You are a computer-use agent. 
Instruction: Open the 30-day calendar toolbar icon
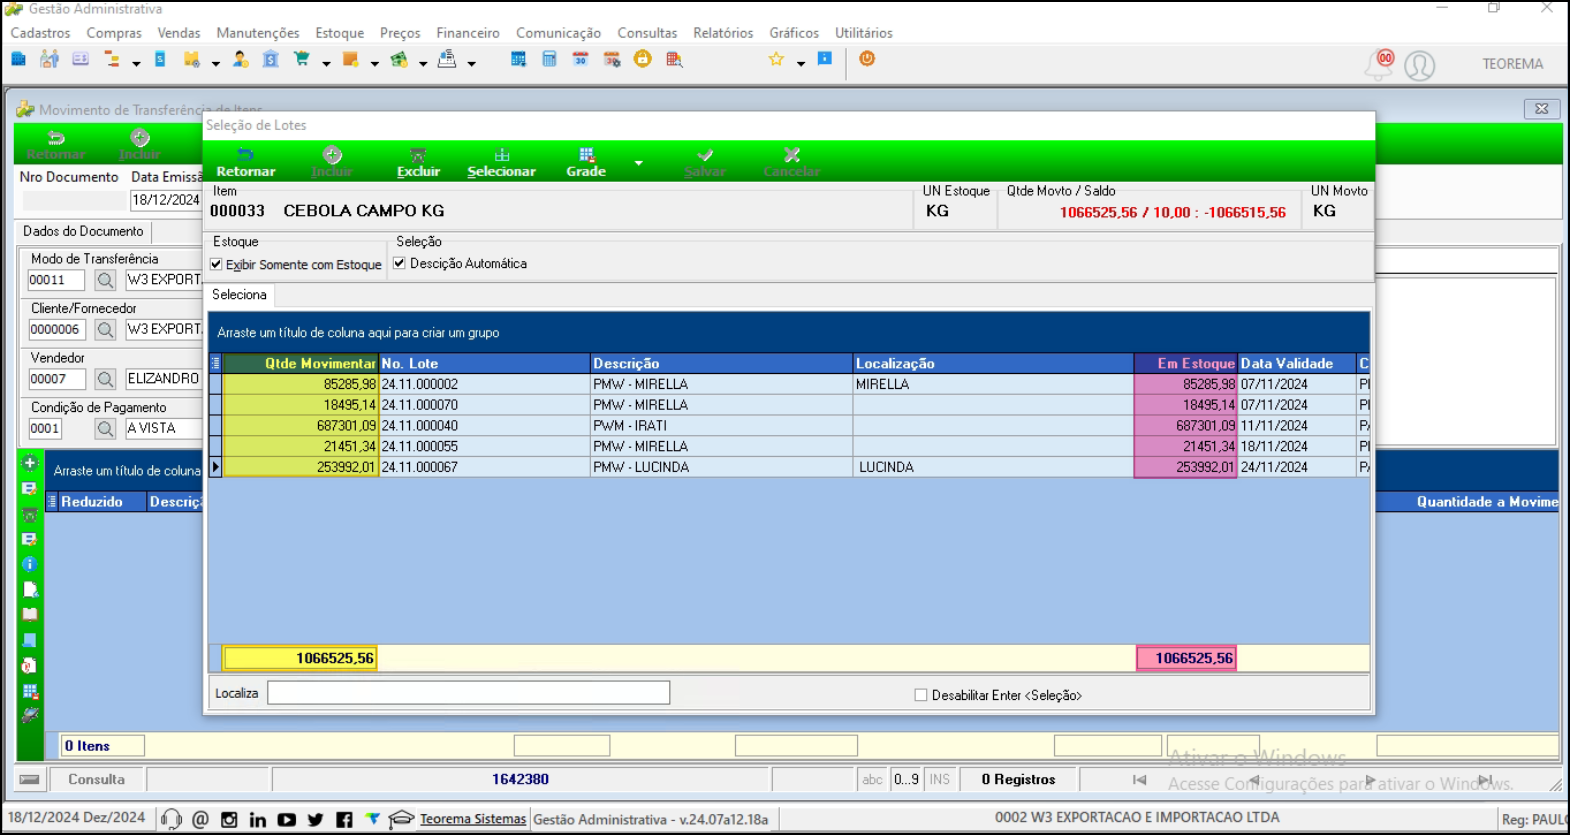click(x=580, y=60)
